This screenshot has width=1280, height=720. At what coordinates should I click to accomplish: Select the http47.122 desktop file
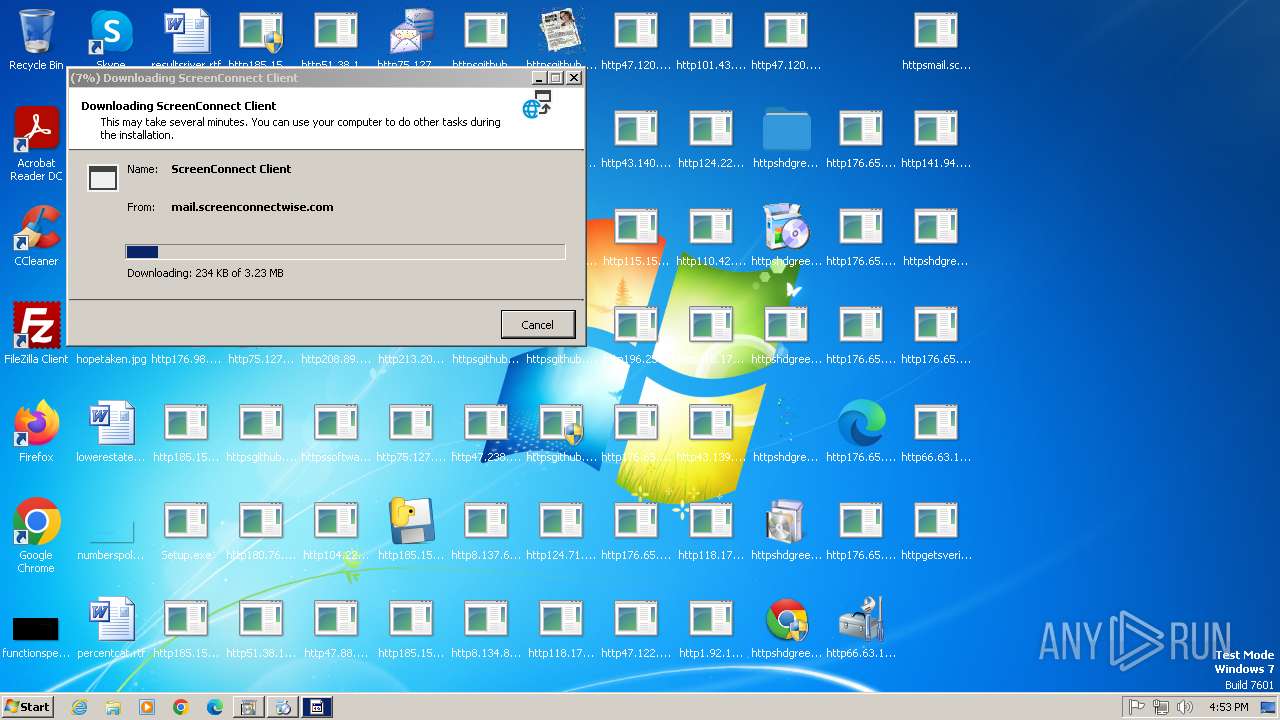coord(636,628)
